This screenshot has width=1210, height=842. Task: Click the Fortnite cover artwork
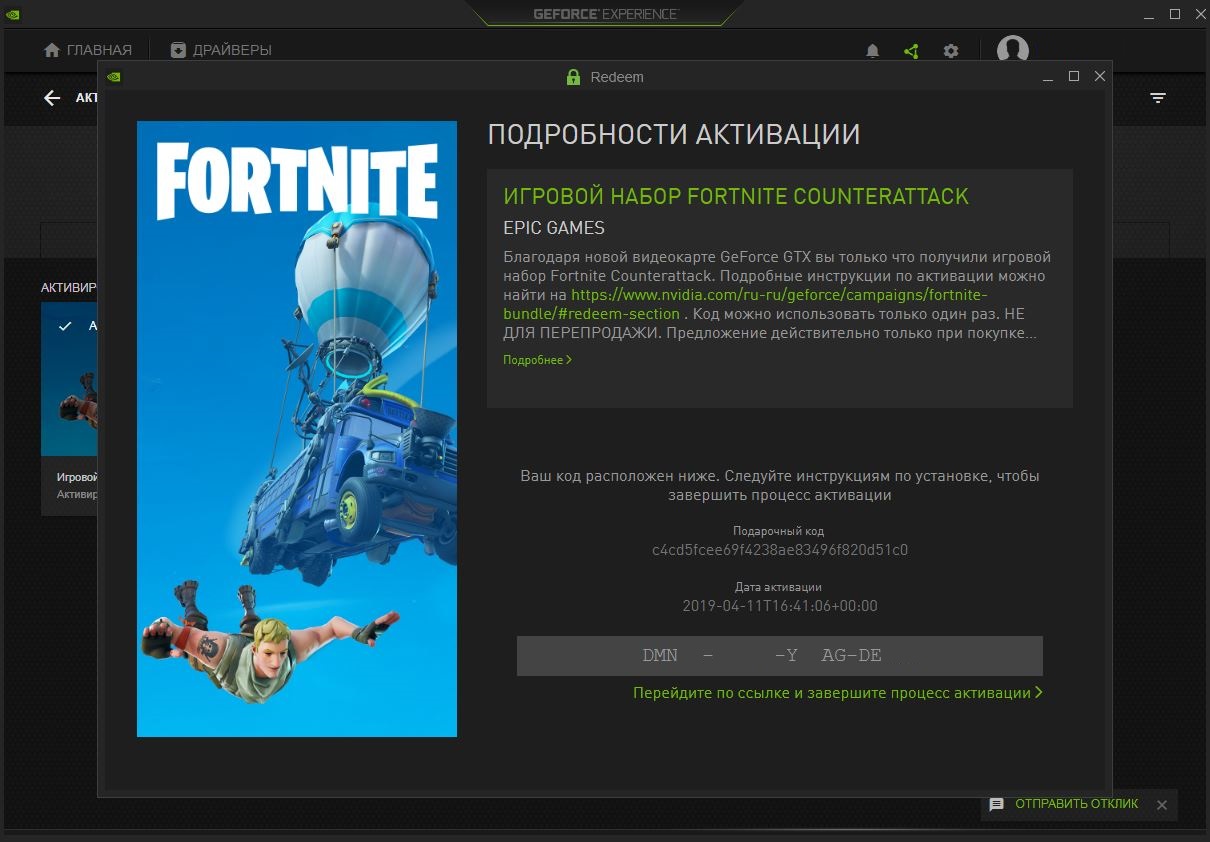coord(297,429)
